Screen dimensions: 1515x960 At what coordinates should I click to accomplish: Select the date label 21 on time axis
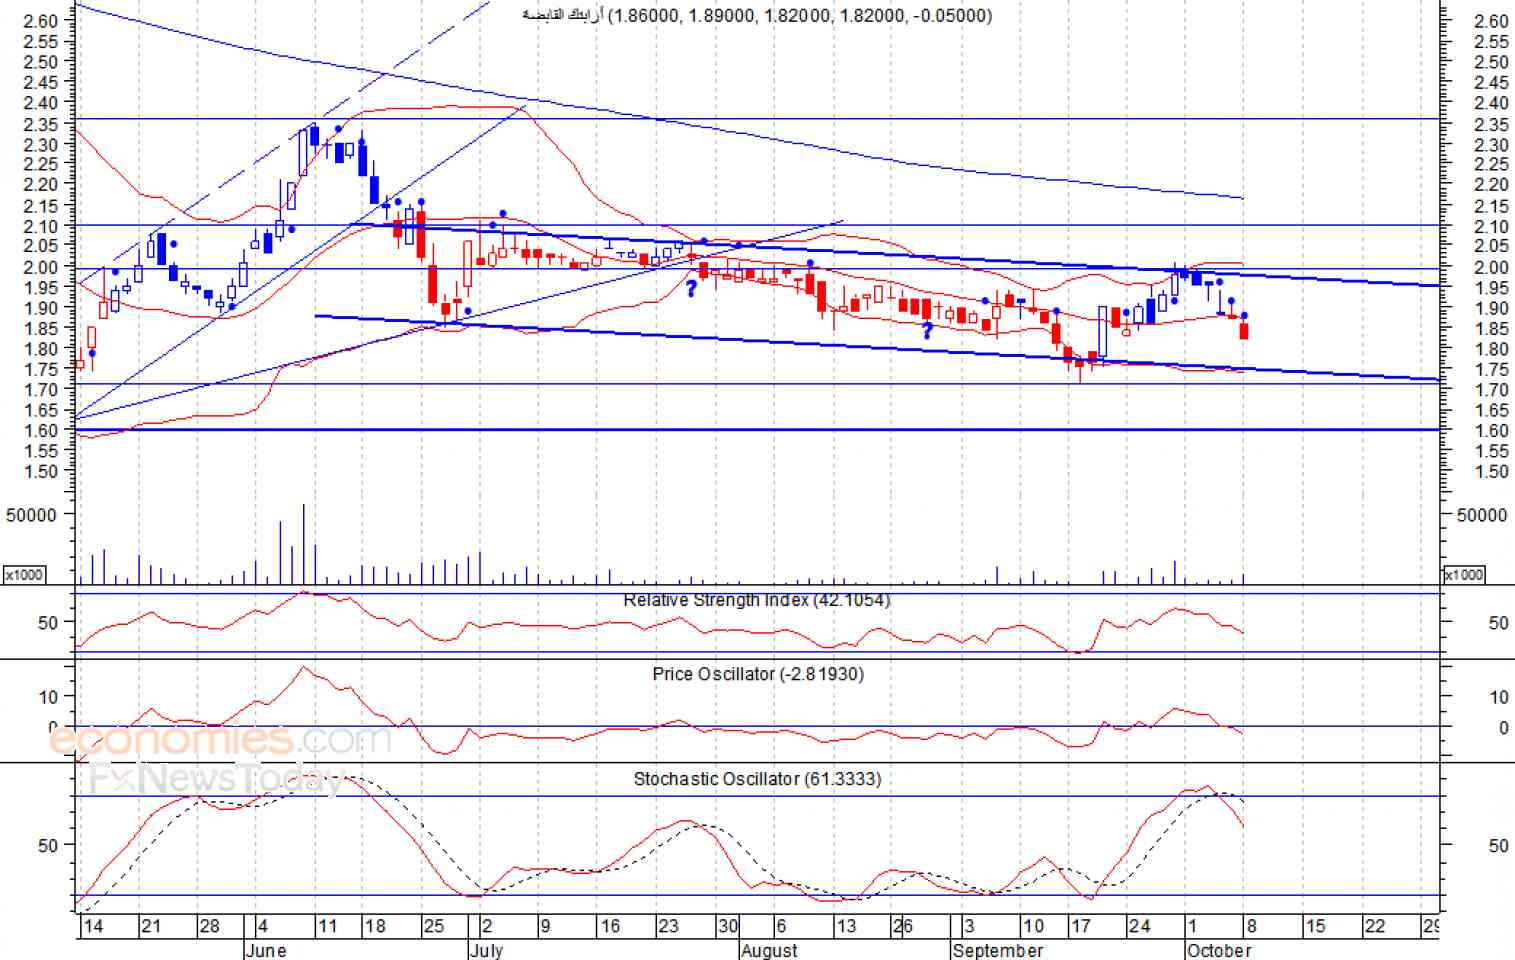(151, 926)
